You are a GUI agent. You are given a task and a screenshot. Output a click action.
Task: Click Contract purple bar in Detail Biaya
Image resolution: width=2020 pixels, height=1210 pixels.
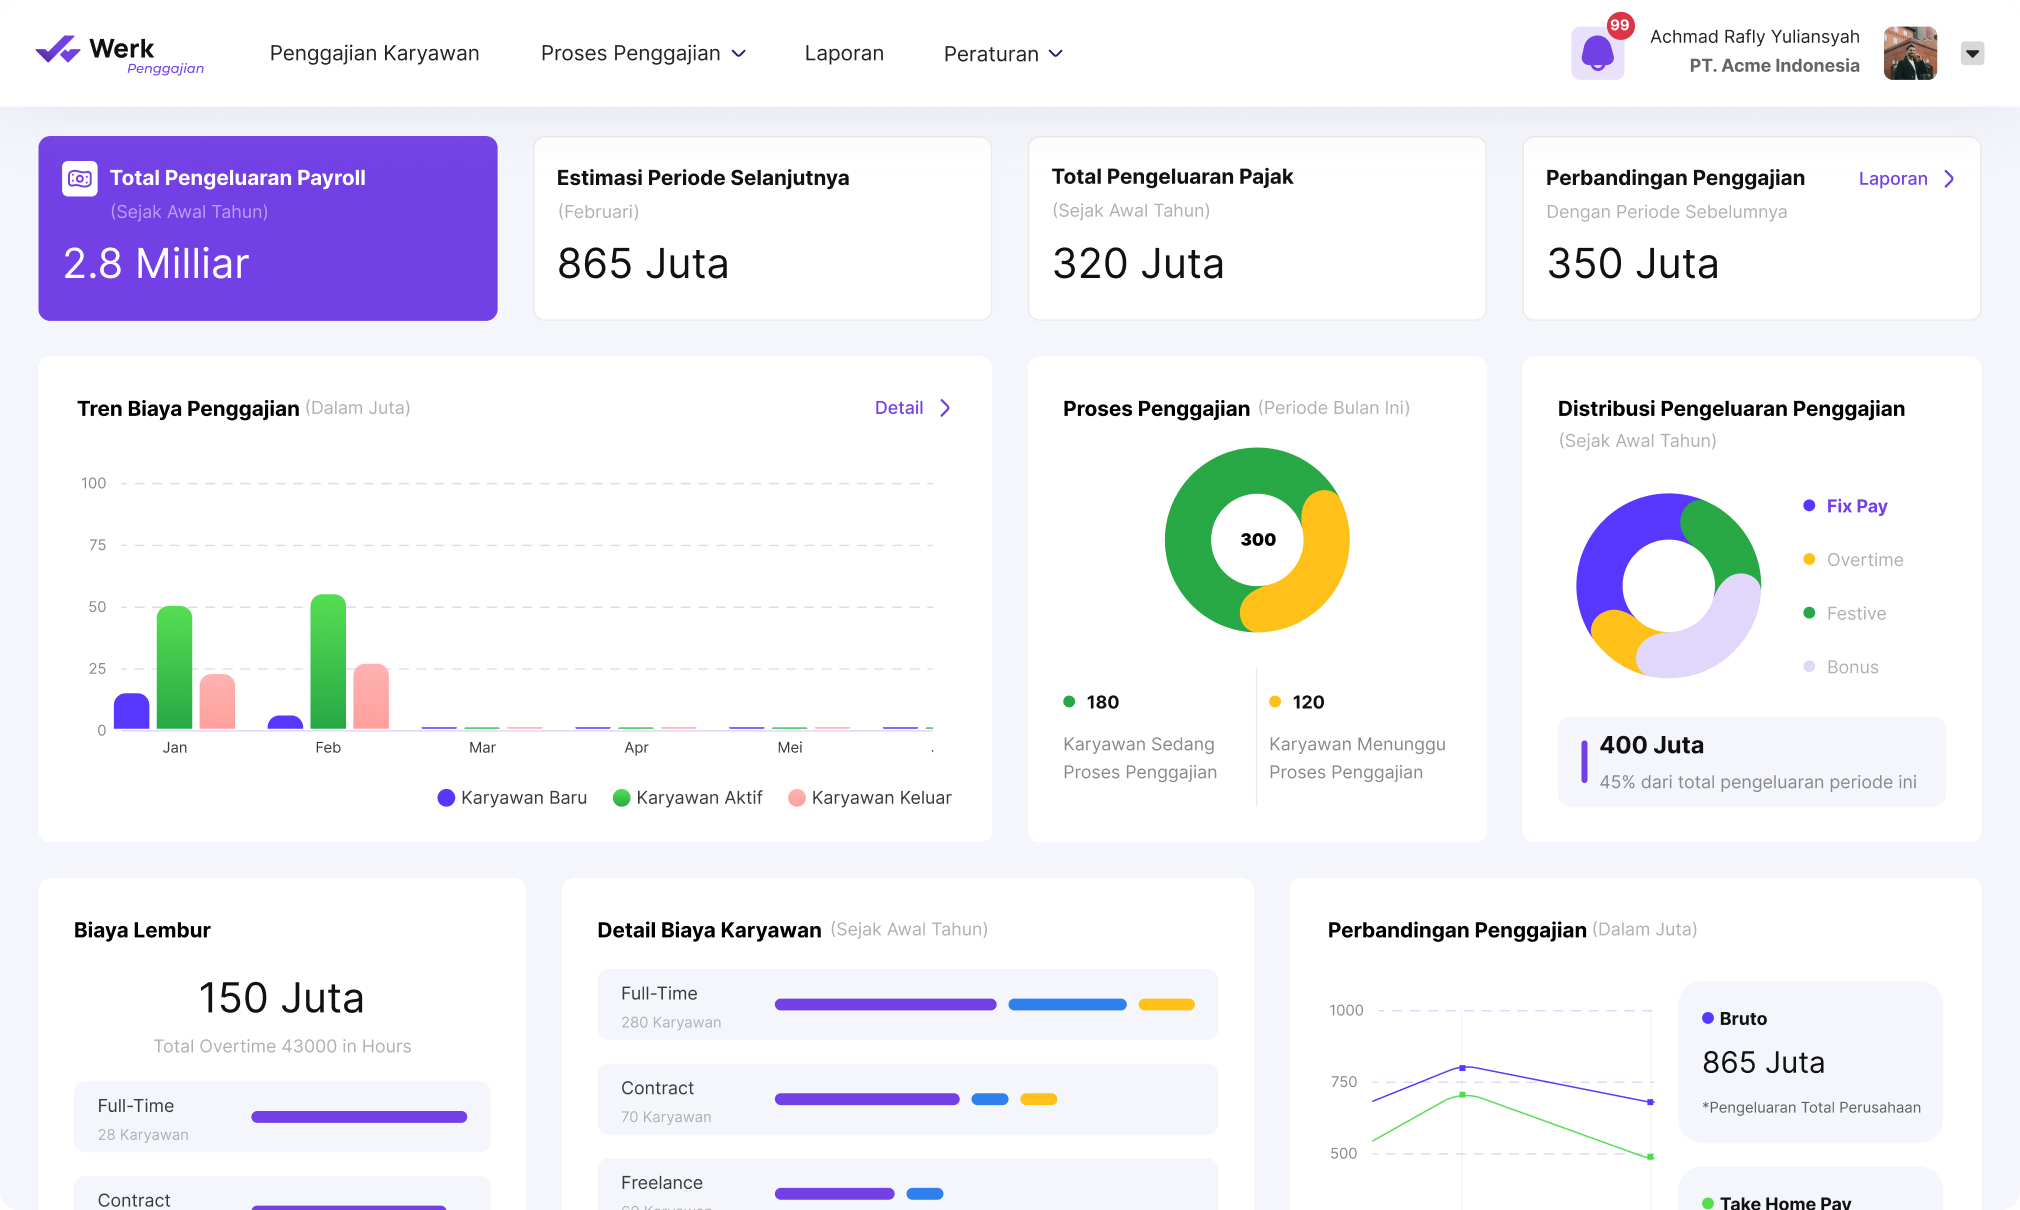pos(867,1099)
